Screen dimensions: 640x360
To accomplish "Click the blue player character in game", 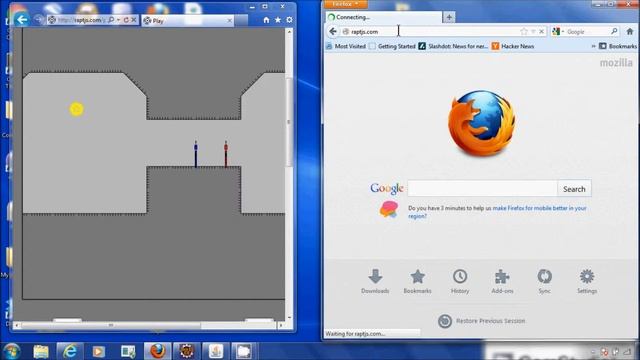I will [x=196, y=154].
